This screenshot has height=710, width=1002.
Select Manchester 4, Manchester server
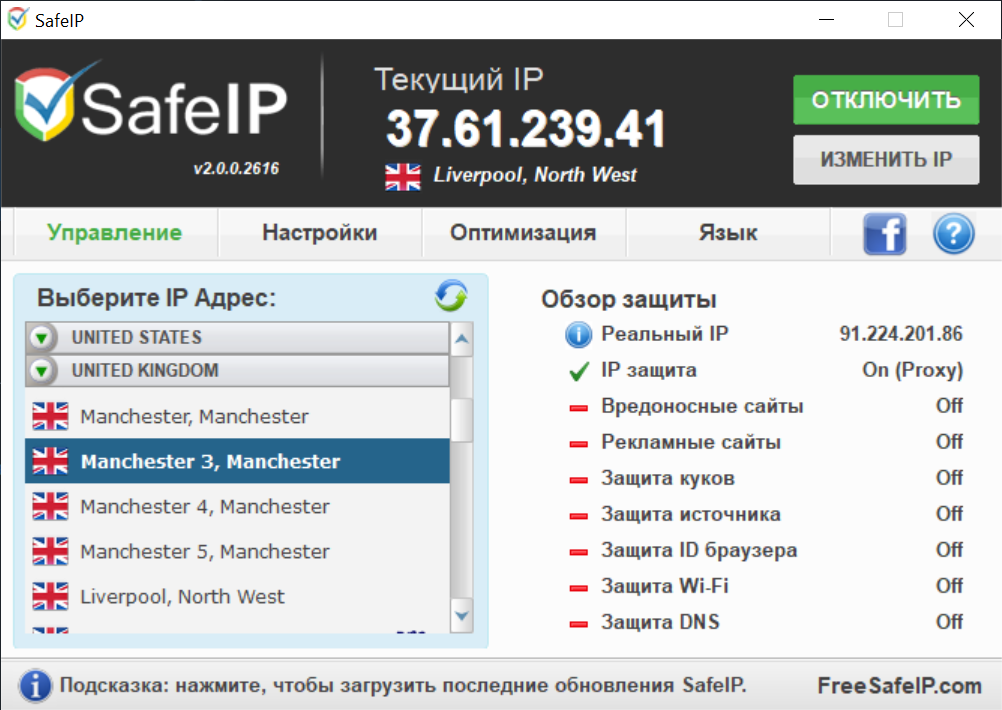tap(237, 506)
